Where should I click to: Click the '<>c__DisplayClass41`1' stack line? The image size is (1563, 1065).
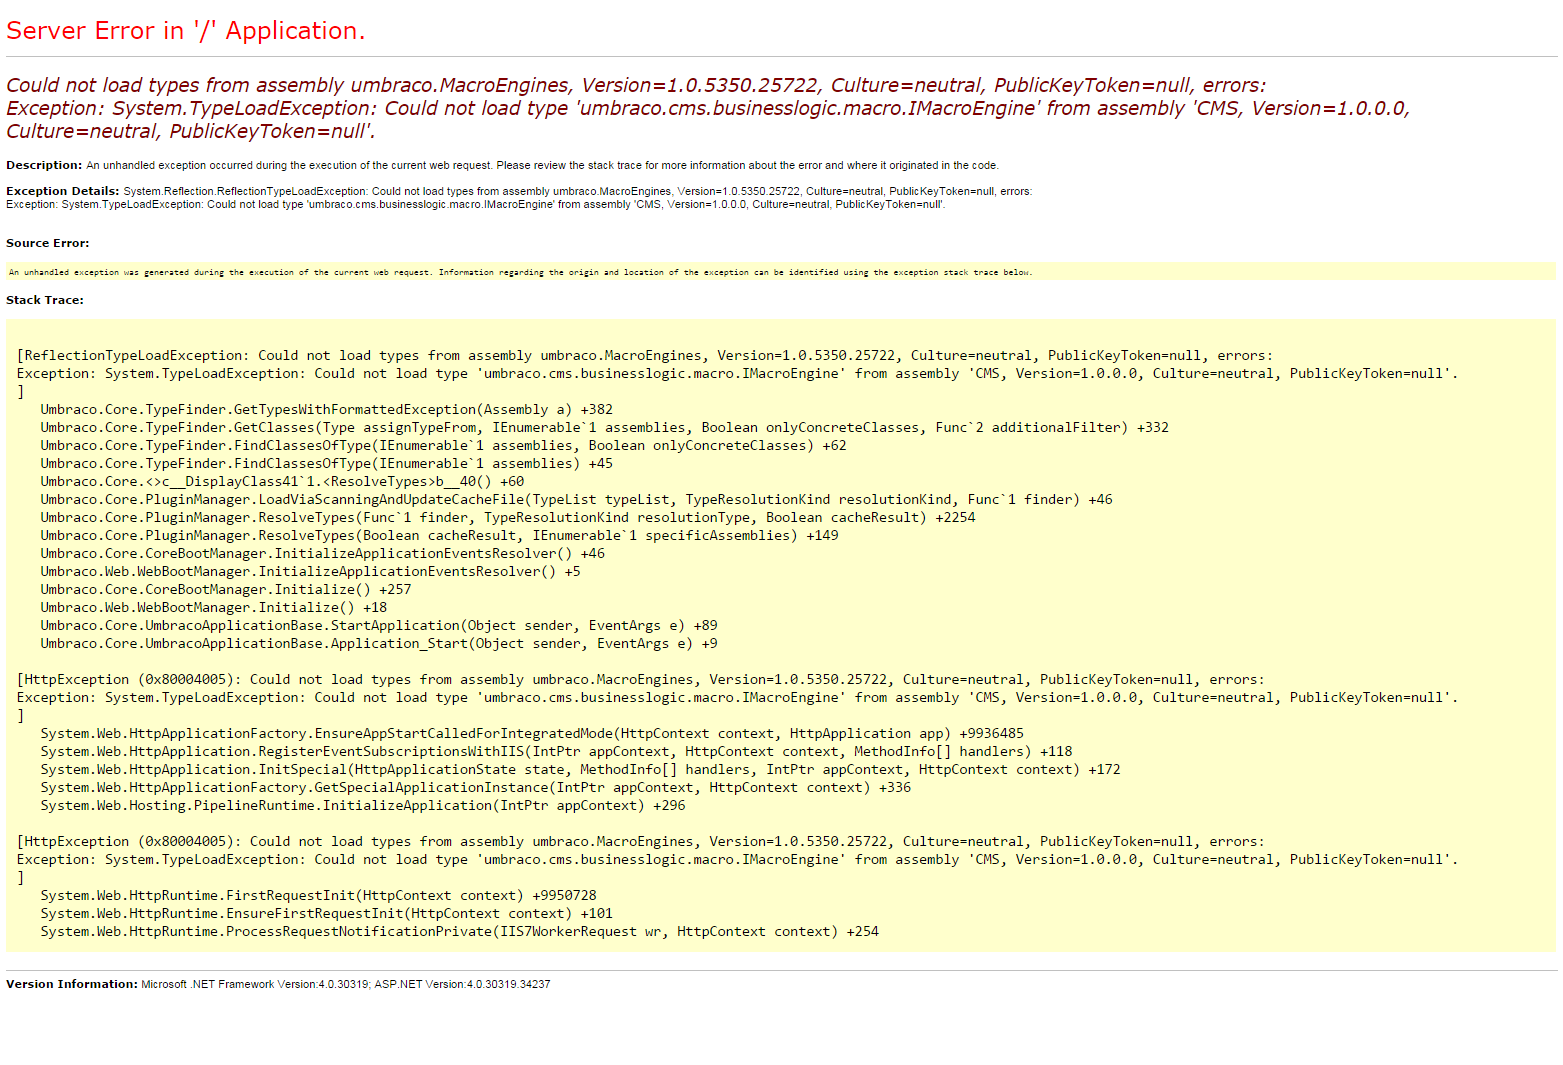click(x=282, y=481)
